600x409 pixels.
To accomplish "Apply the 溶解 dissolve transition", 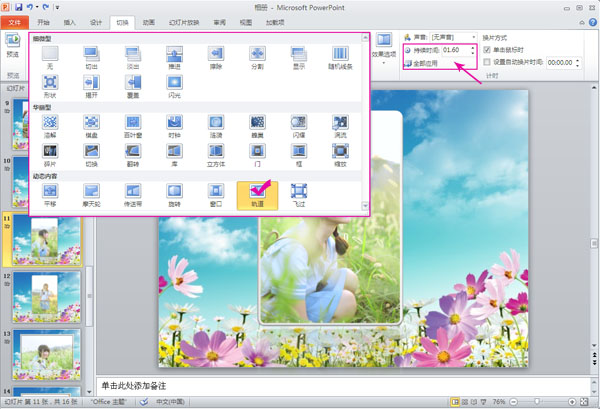I will tap(50, 126).
